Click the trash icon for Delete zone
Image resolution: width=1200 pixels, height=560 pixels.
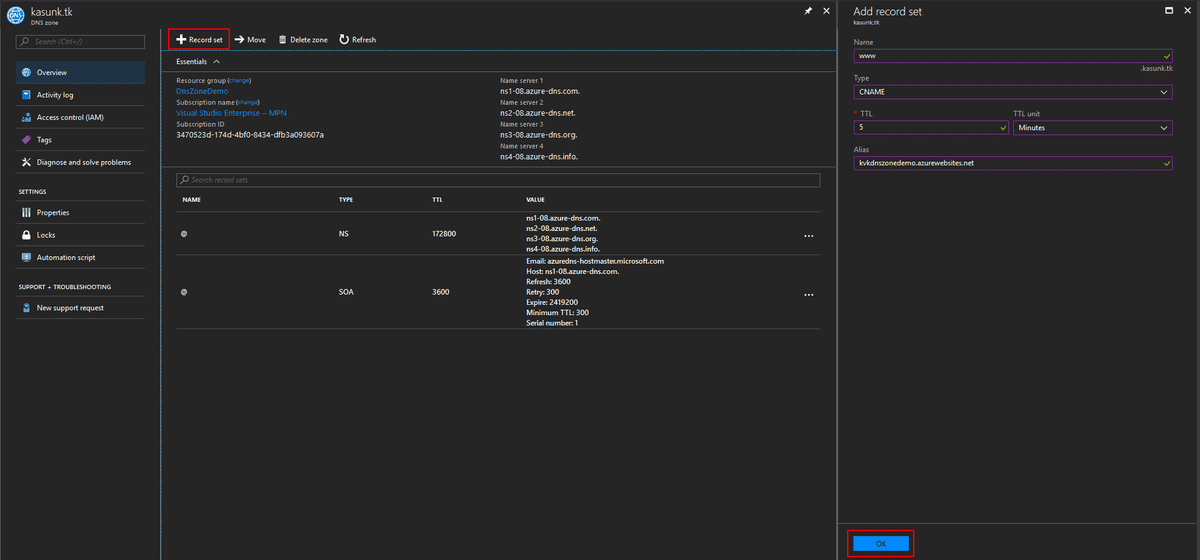point(282,39)
